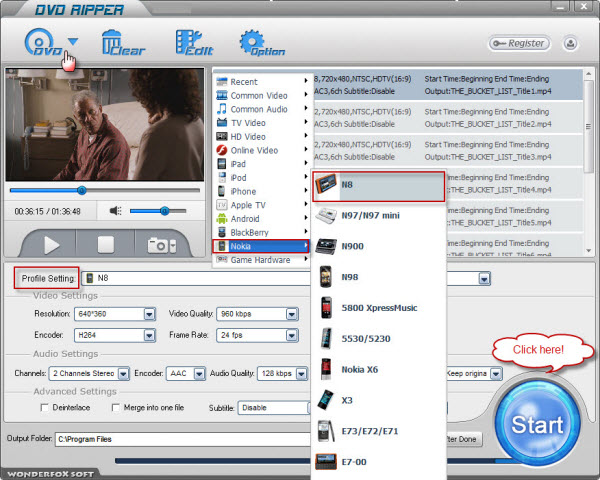Select the Android category icon
The height and width of the screenshot is (480, 600).
pyautogui.click(x=222, y=219)
